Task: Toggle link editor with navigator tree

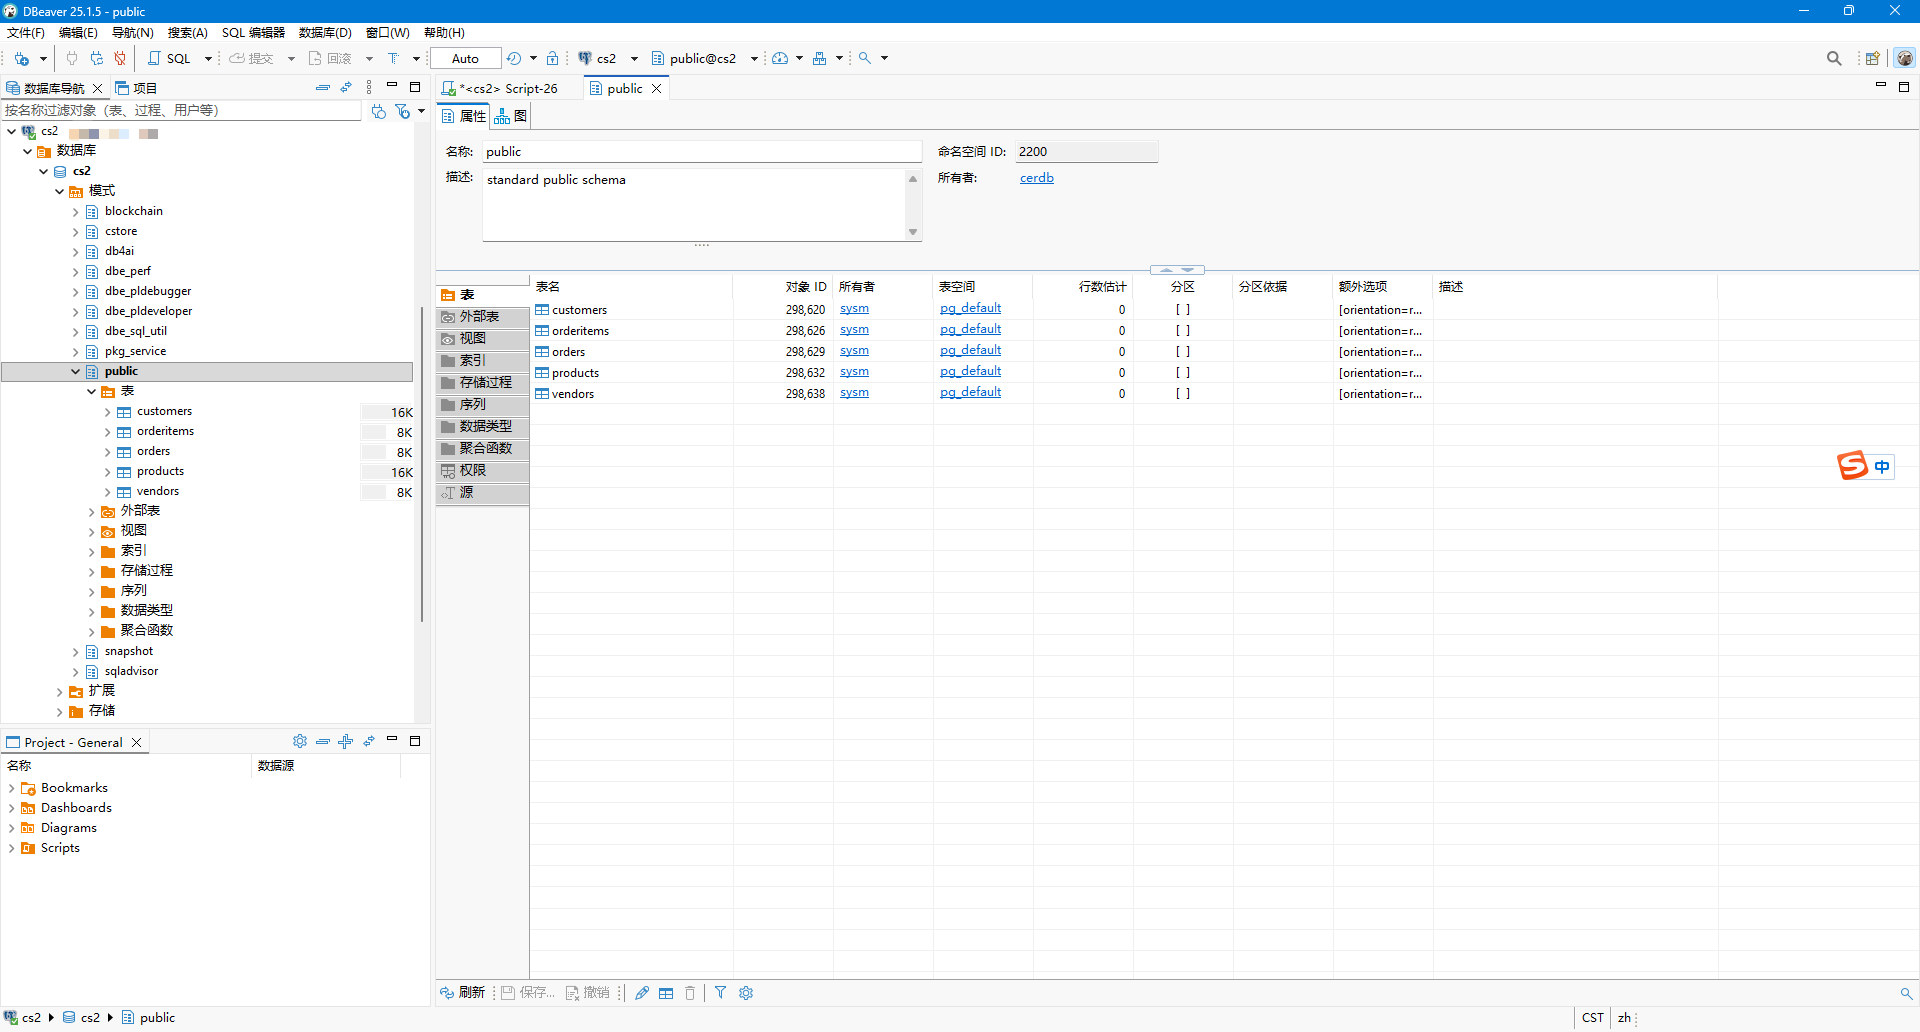Action: point(346,88)
